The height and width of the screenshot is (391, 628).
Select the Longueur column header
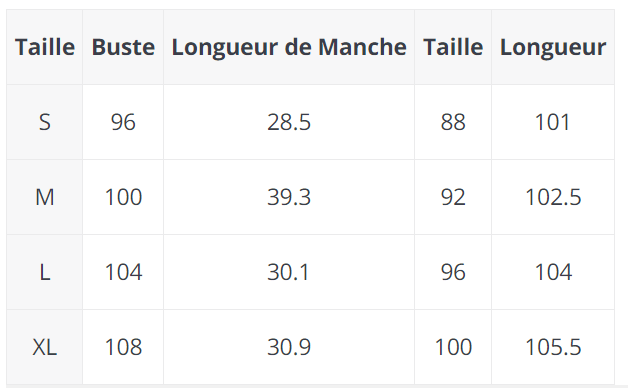tap(553, 47)
